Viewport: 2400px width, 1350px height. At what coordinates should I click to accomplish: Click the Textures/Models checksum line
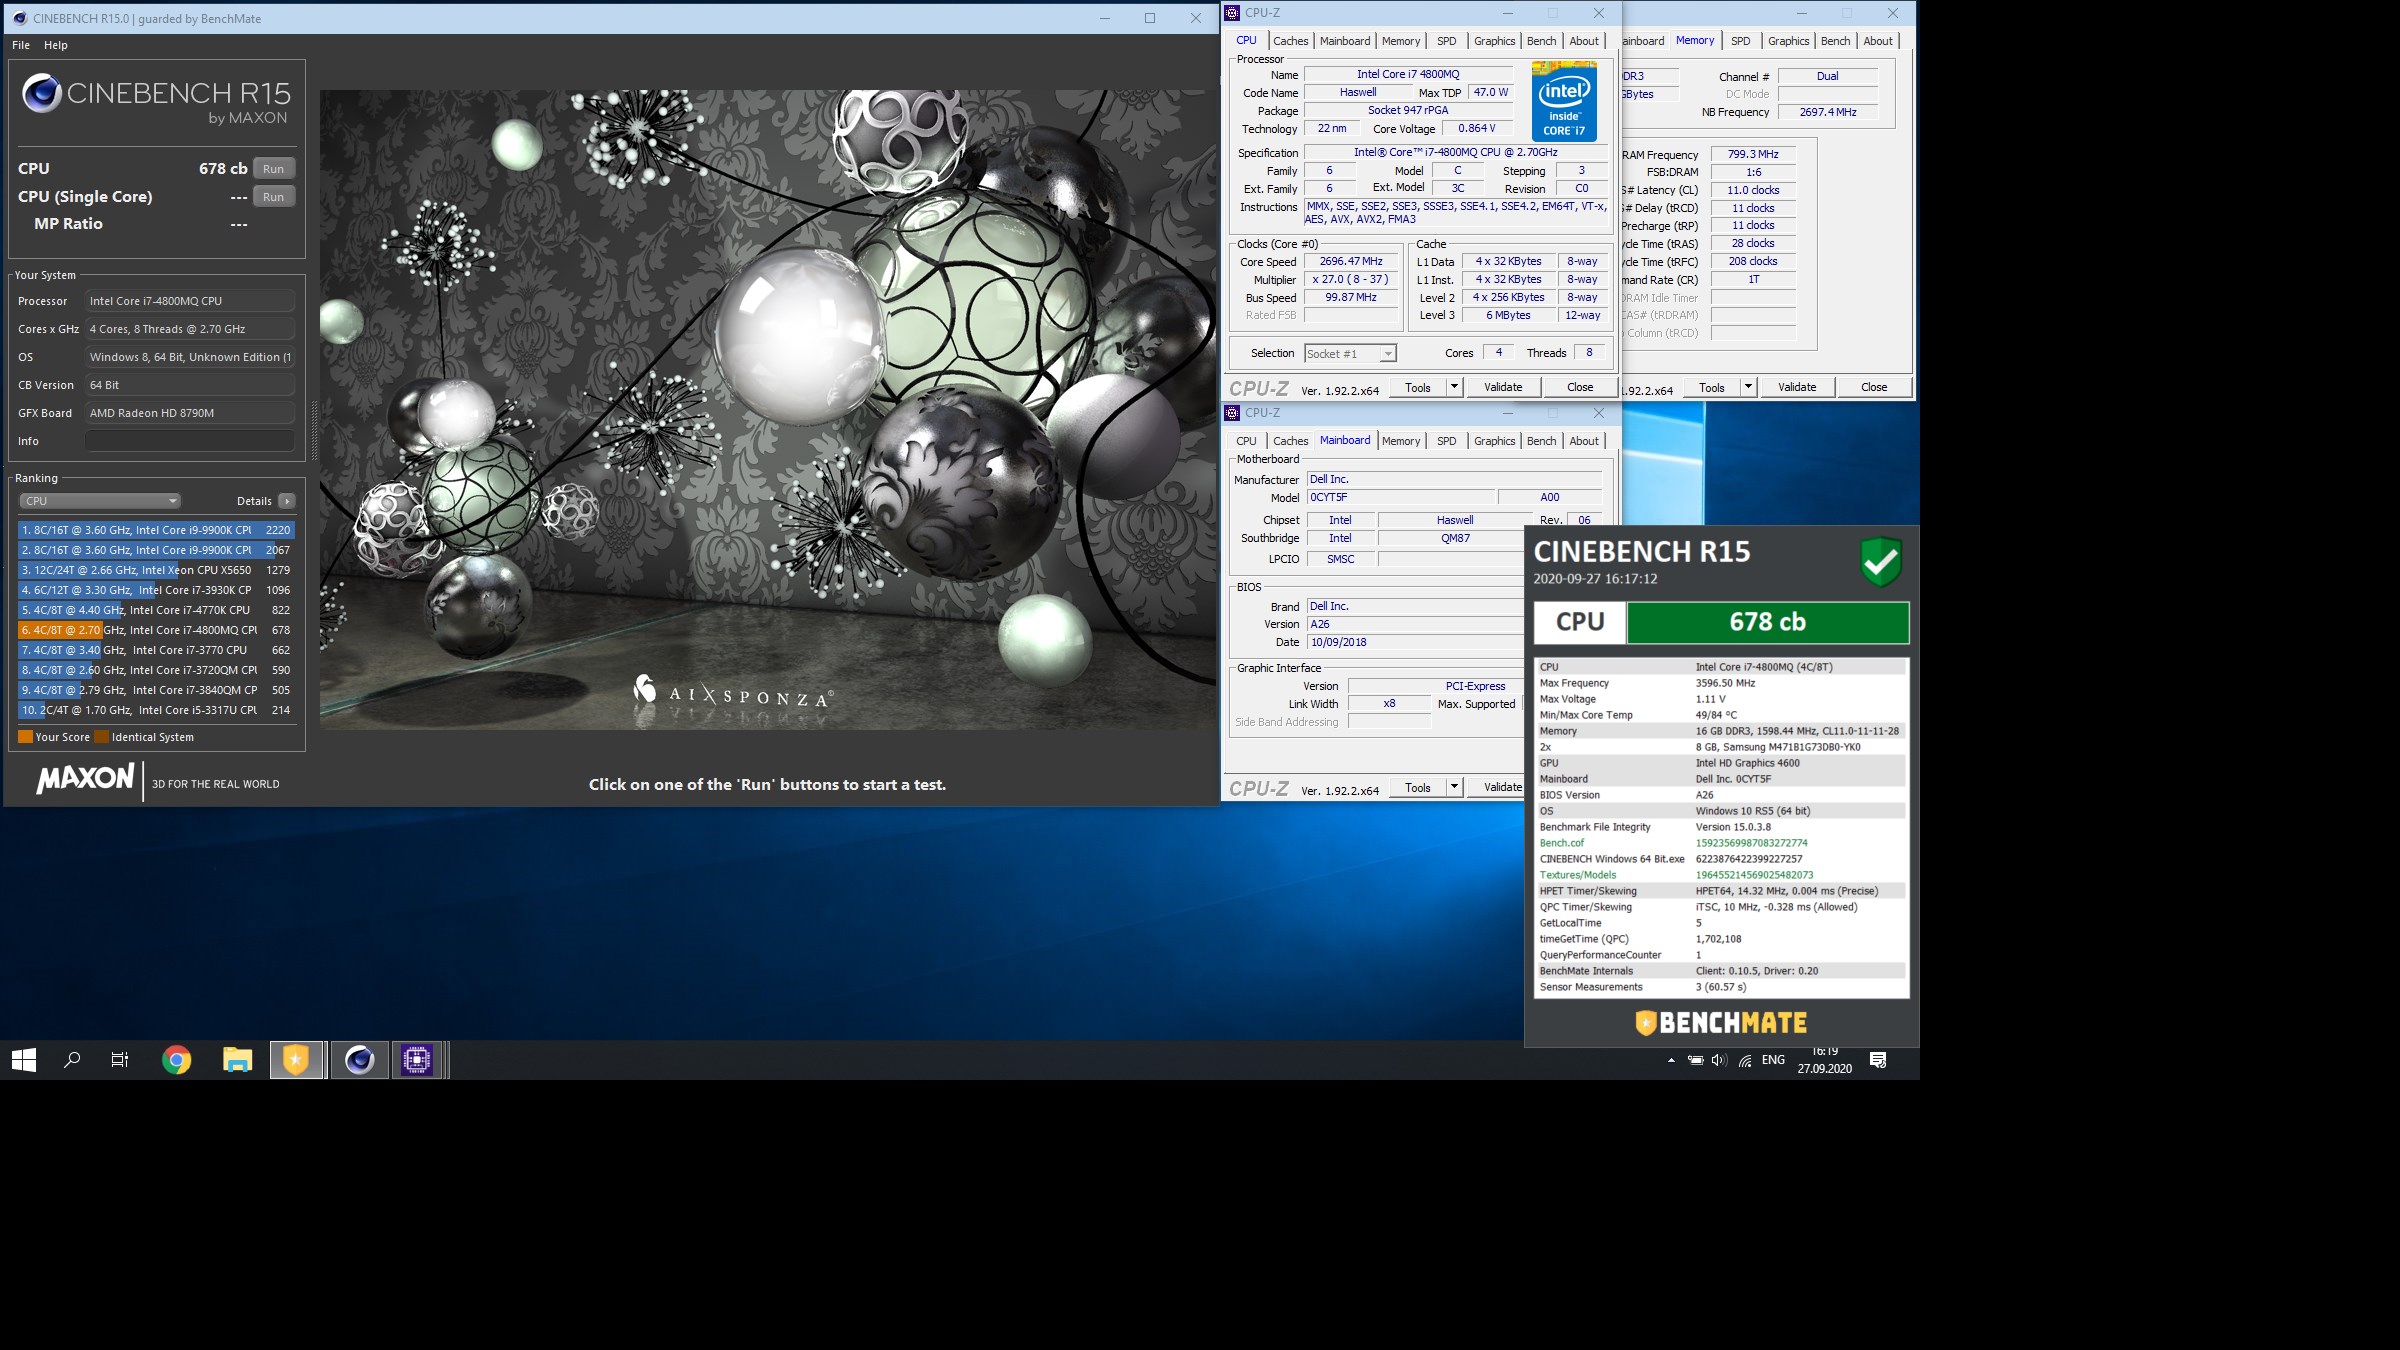coord(1721,875)
